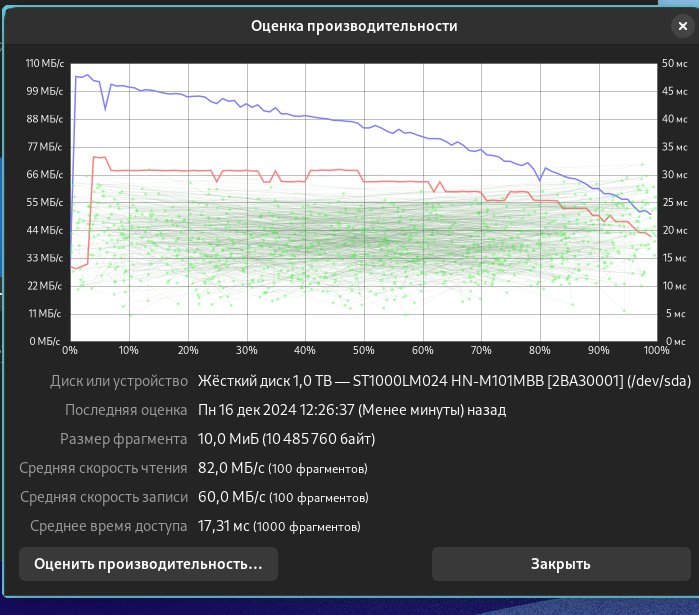The height and width of the screenshot is (615, 699).
Task: Click the 11 МБ/с axis label
Action: (x=45, y=314)
